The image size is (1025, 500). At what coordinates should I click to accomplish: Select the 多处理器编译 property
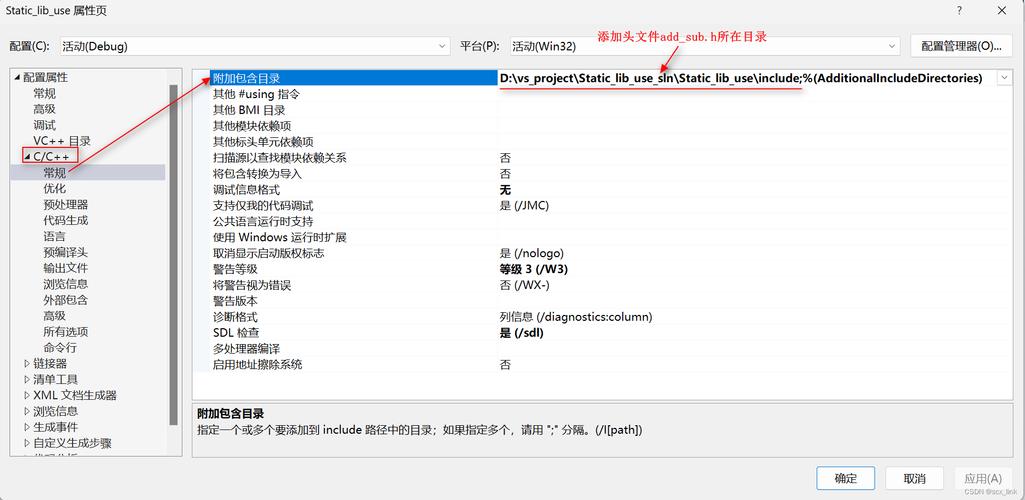point(246,349)
